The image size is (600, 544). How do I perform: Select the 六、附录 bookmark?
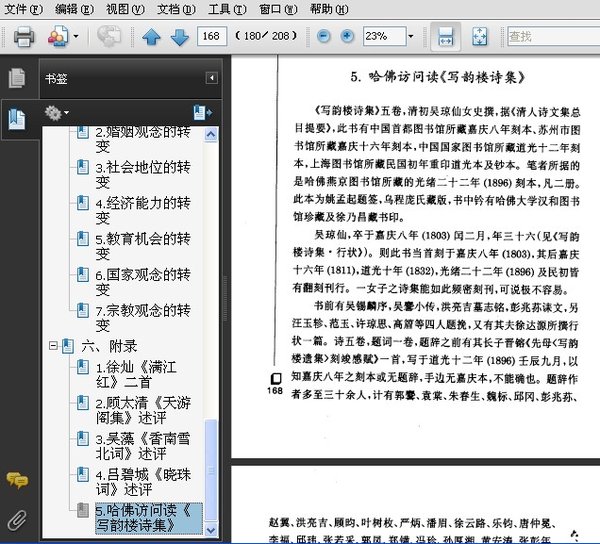(x=109, y=347)
